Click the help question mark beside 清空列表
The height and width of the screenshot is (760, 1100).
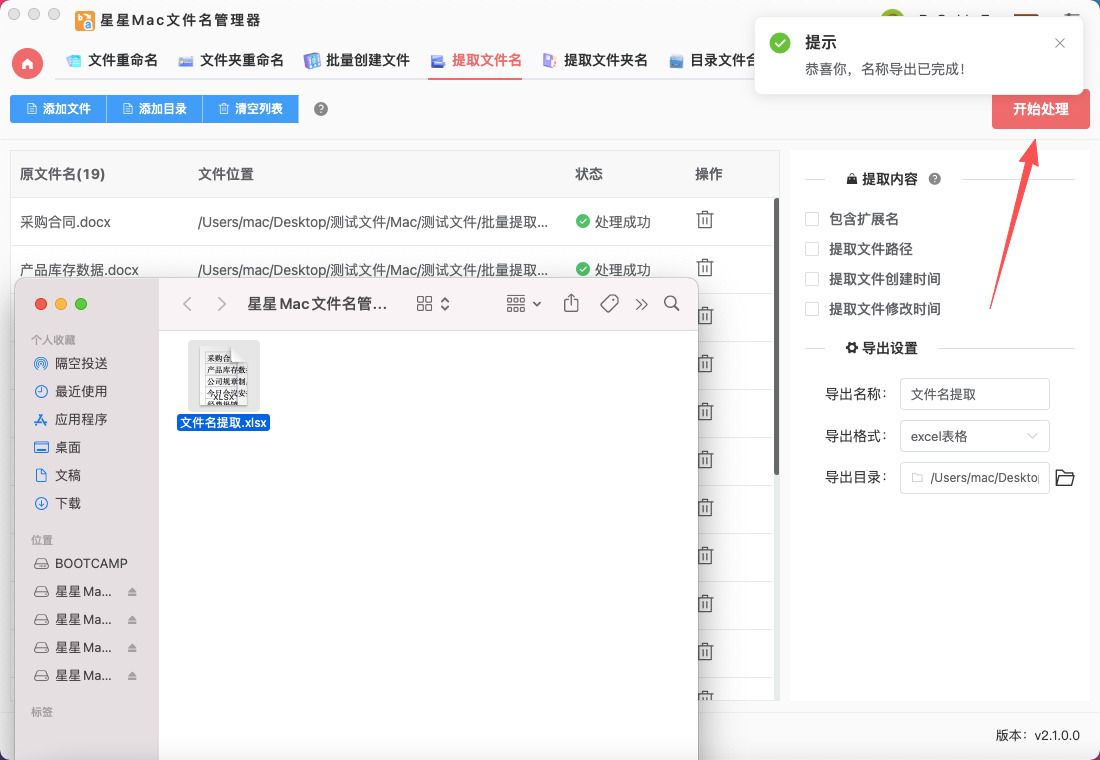321,109
